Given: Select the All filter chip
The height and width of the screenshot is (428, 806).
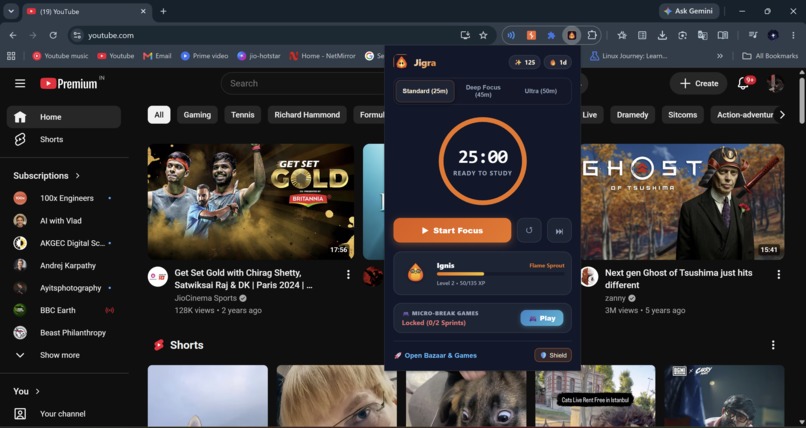Looking at the screenshot, I should coord(159,115).
